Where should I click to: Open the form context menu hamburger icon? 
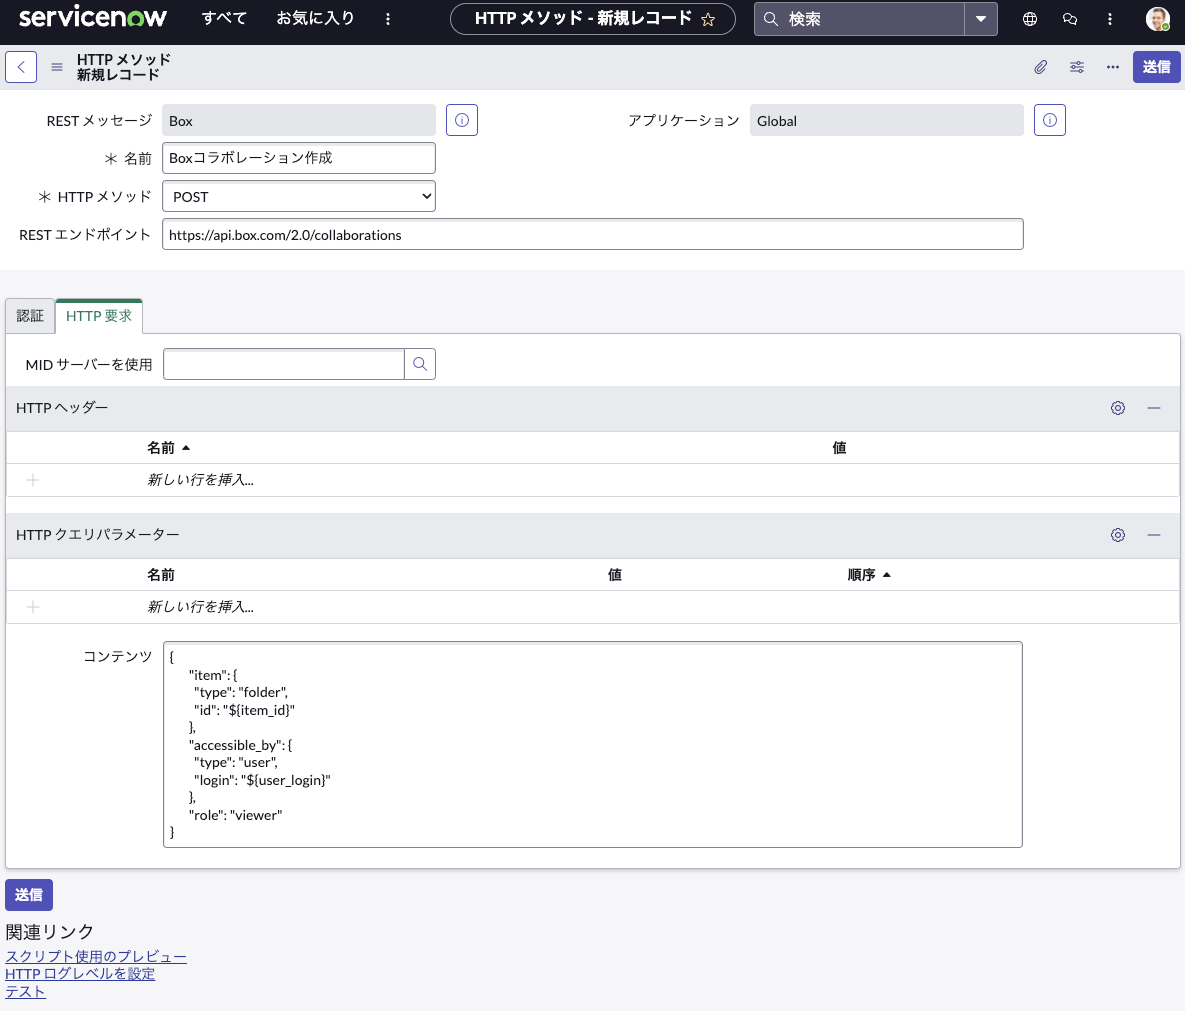click(57, 67)
